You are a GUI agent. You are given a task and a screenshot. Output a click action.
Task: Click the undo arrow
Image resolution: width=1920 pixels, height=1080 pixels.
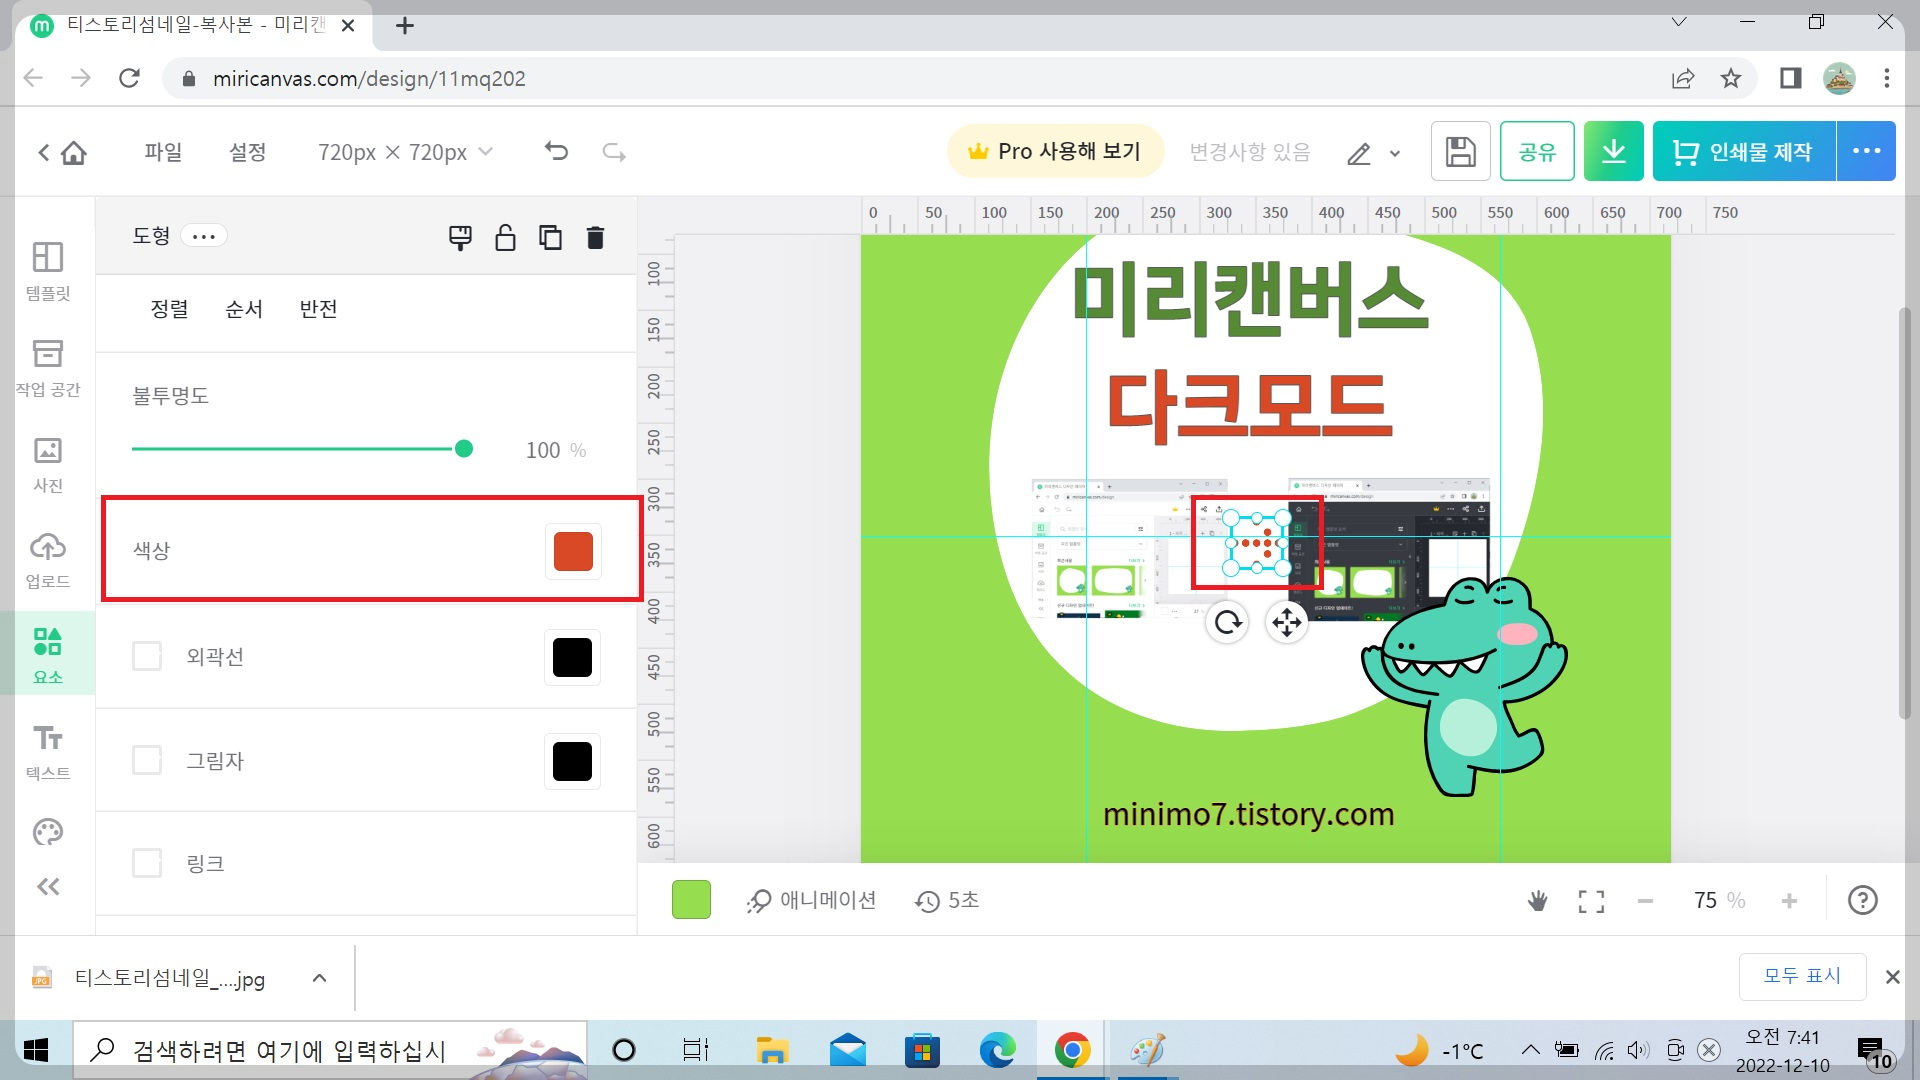tap(556, 151)
